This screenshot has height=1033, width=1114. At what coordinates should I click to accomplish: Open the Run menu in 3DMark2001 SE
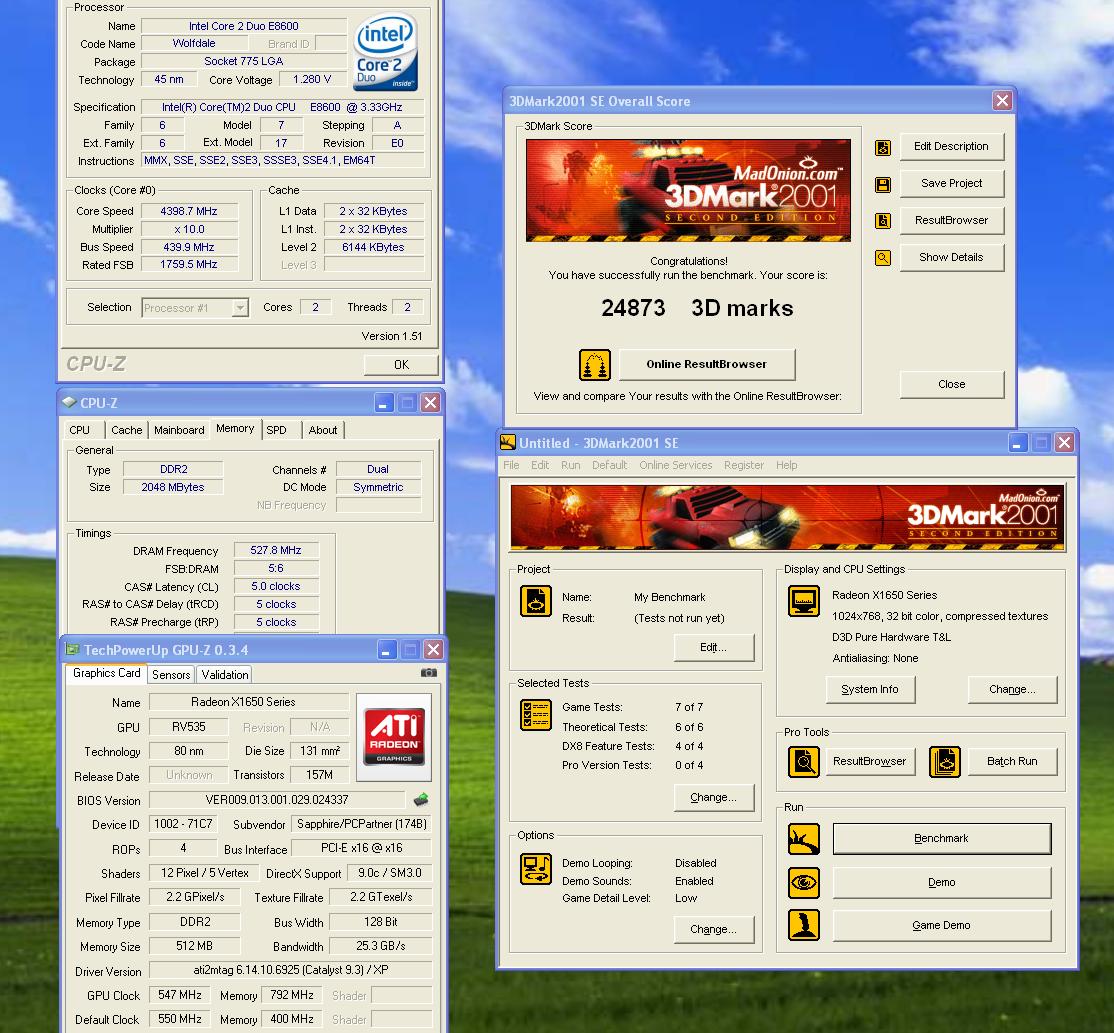click(x=570, y=465)
